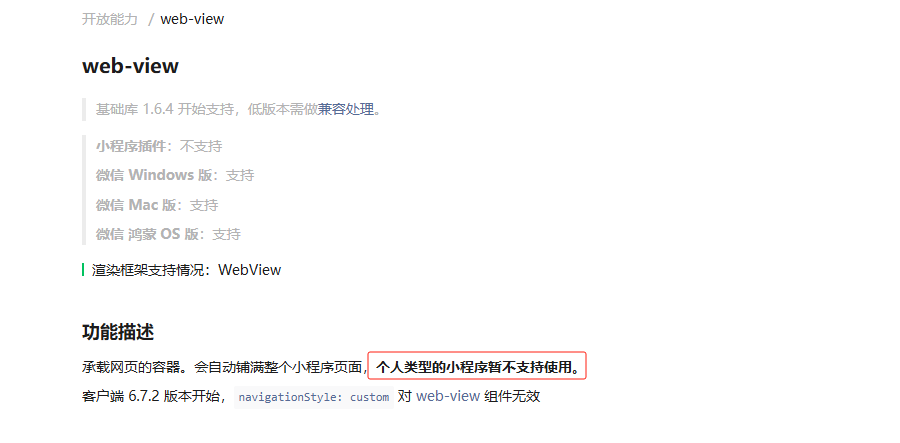
Task: Open the 开放能力 breadcrumb link
Action: (x=110, y=20)
